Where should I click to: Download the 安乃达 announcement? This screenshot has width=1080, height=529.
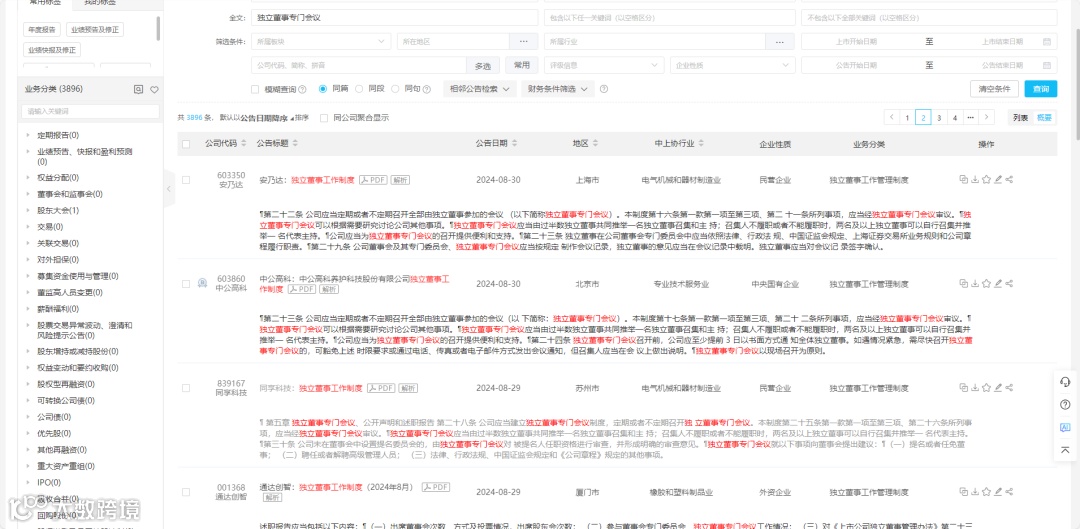coord(975,180)
